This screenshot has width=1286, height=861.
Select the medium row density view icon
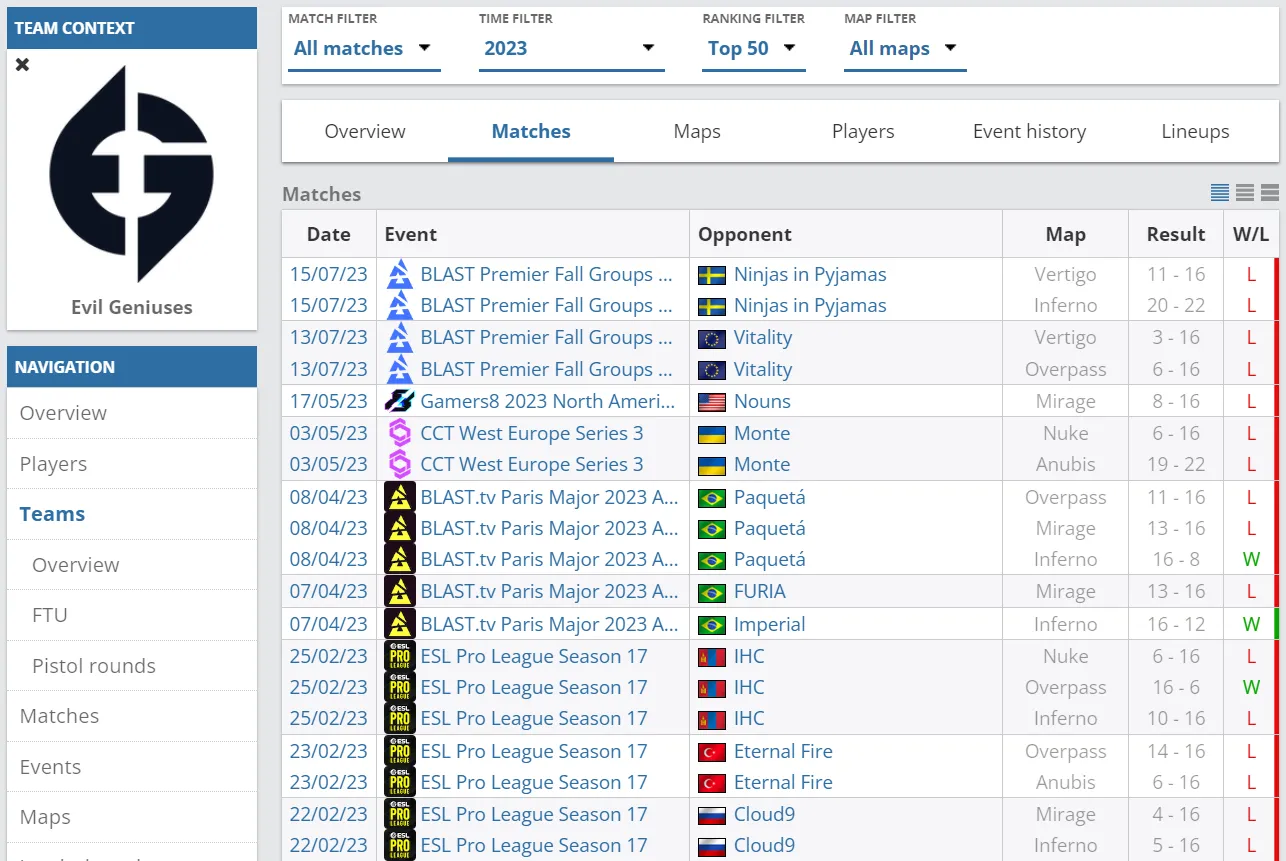(x=1245, y=193)
